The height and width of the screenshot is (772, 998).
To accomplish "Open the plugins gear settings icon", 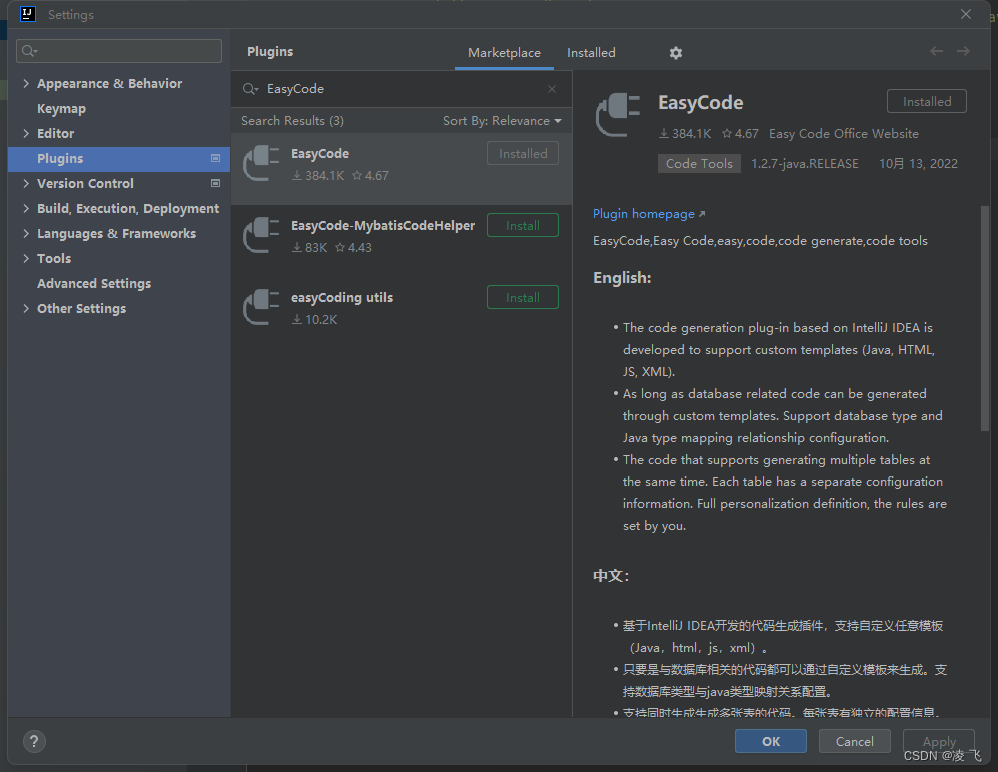I will [x=675, y=53].
